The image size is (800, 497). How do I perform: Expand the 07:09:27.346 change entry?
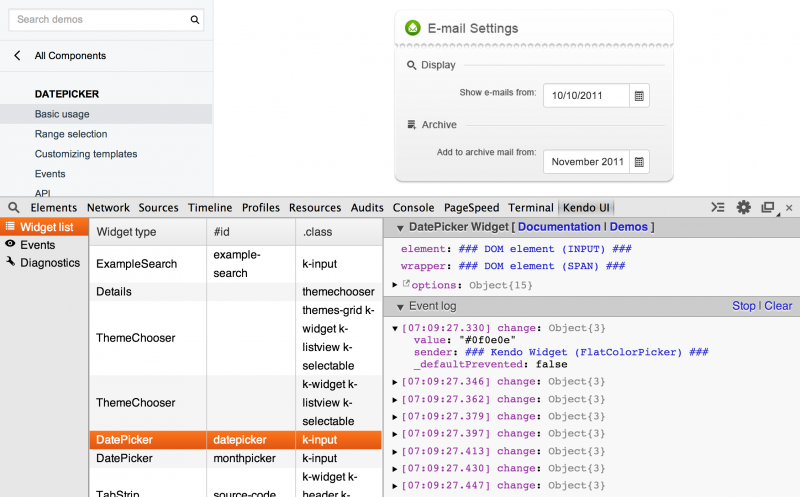click(x=394, y=382)
